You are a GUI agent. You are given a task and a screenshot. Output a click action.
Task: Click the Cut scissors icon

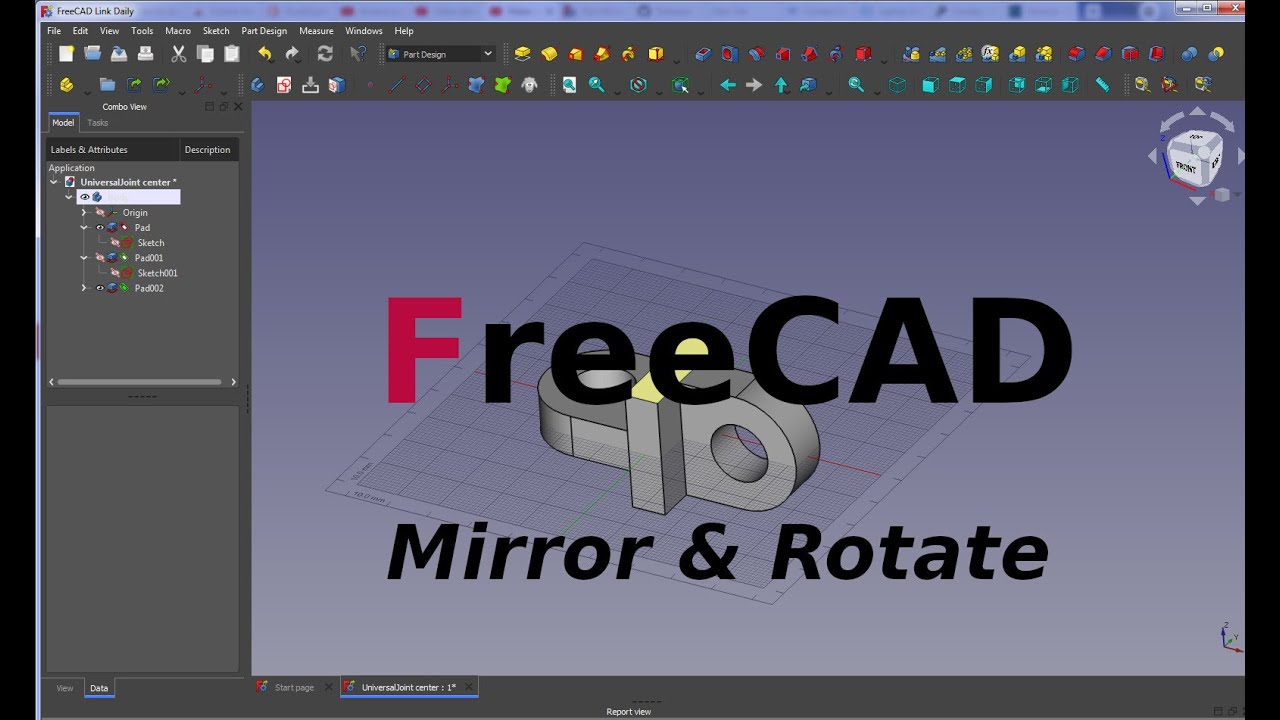tap(179, 54)
